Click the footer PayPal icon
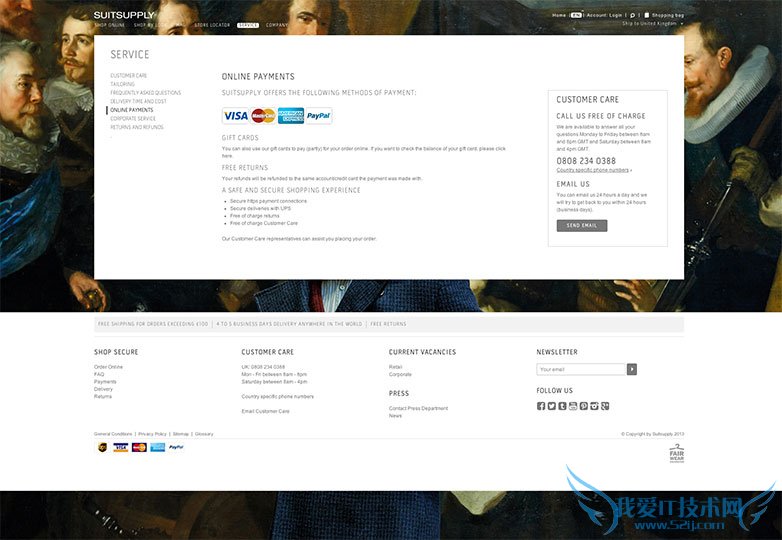782x540 pixels. 176,447
